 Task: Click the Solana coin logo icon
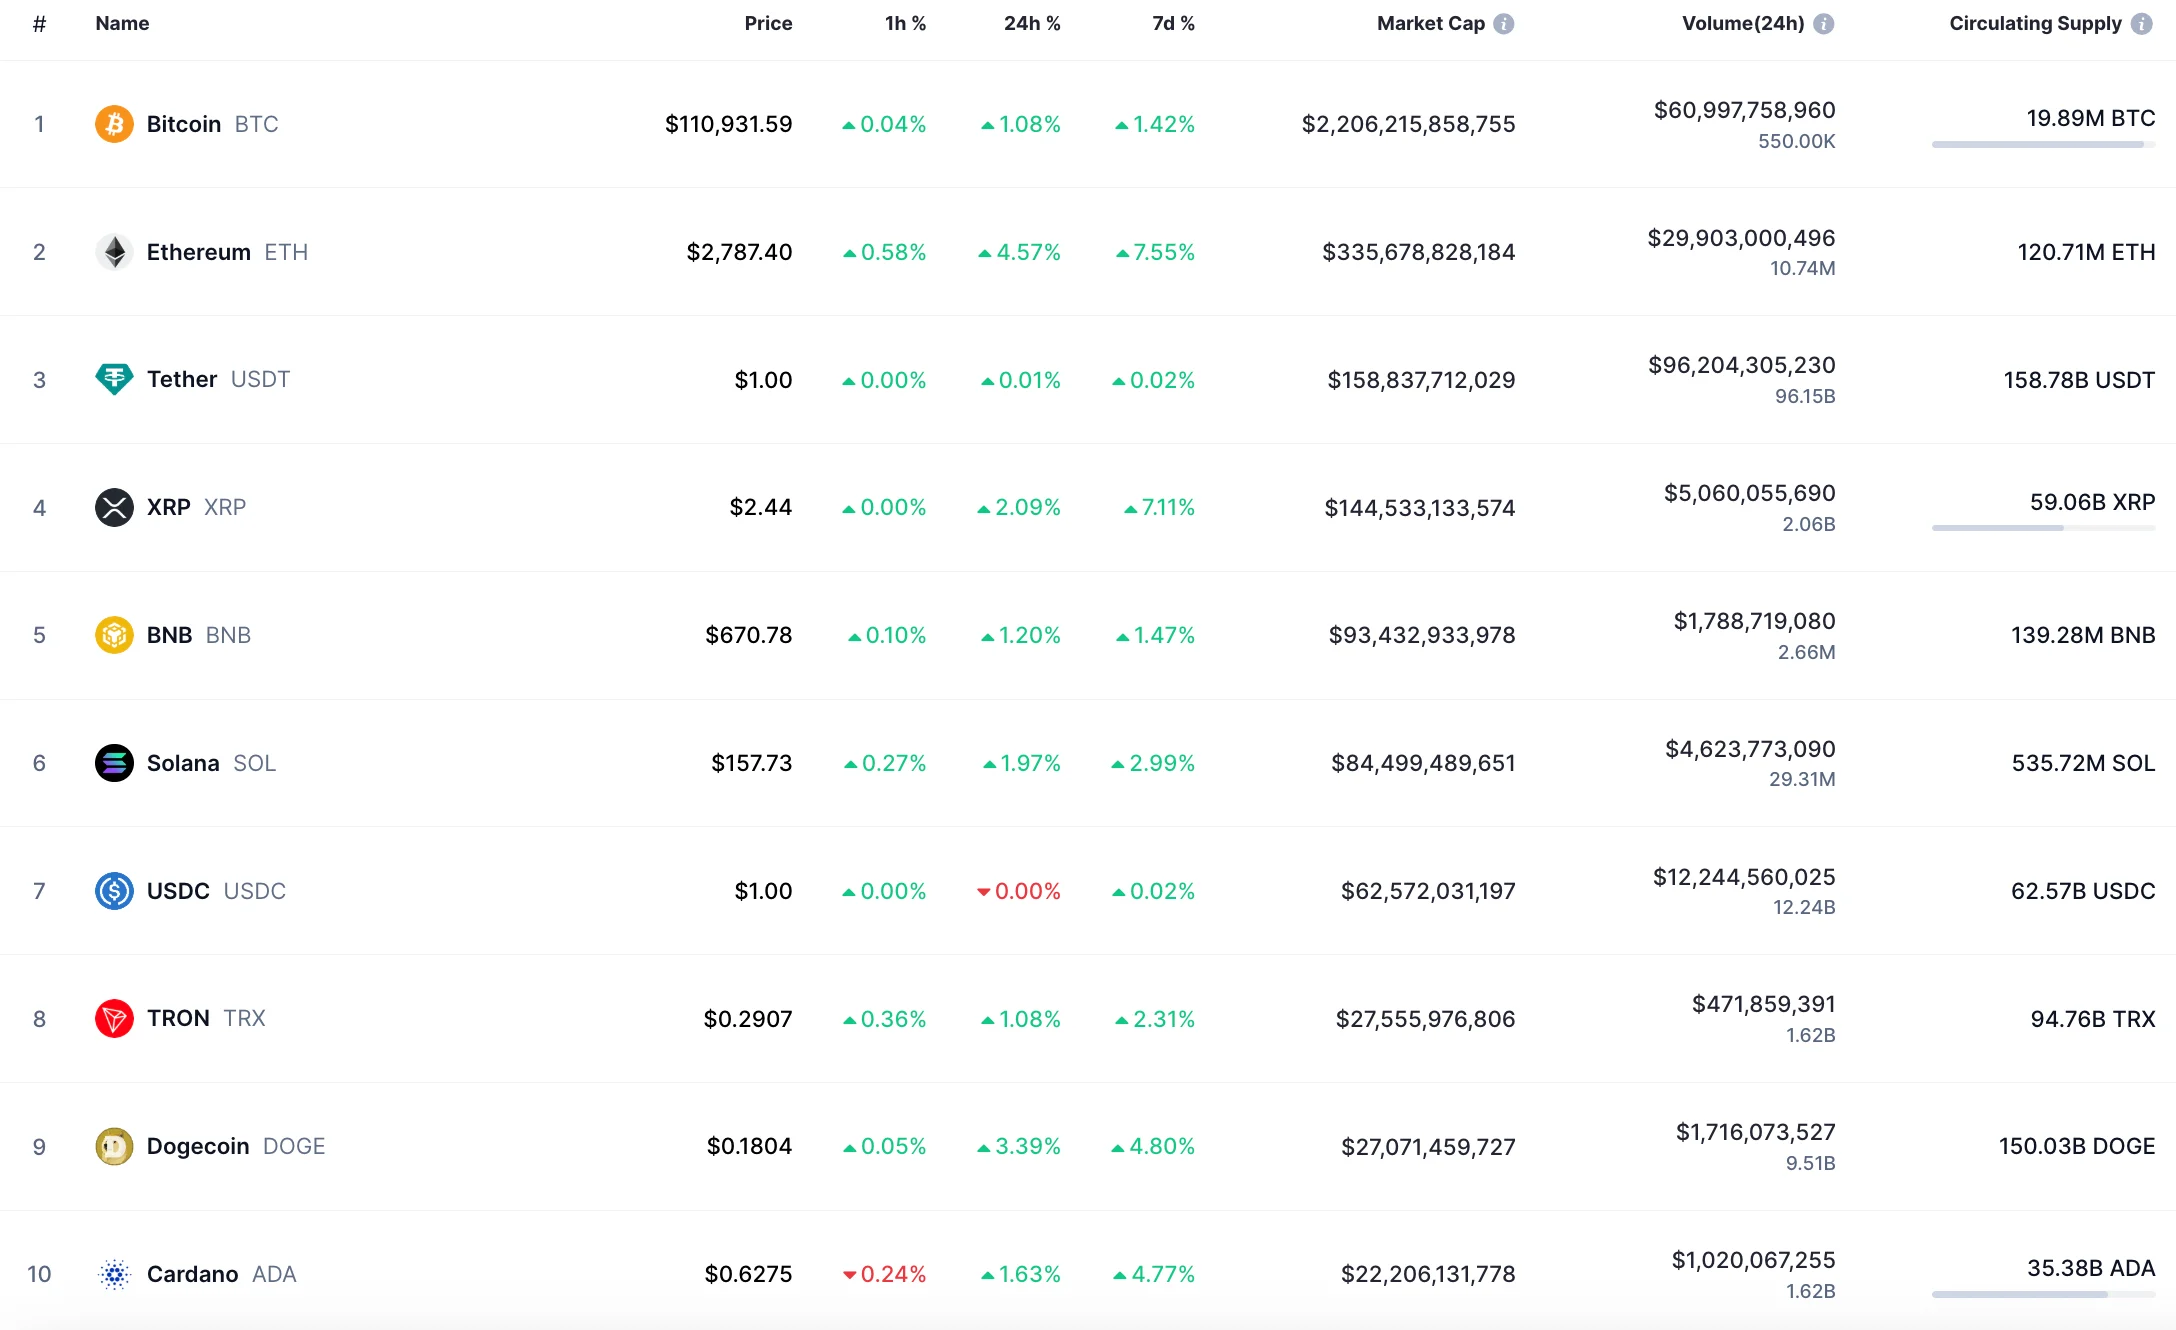point(114,763)
